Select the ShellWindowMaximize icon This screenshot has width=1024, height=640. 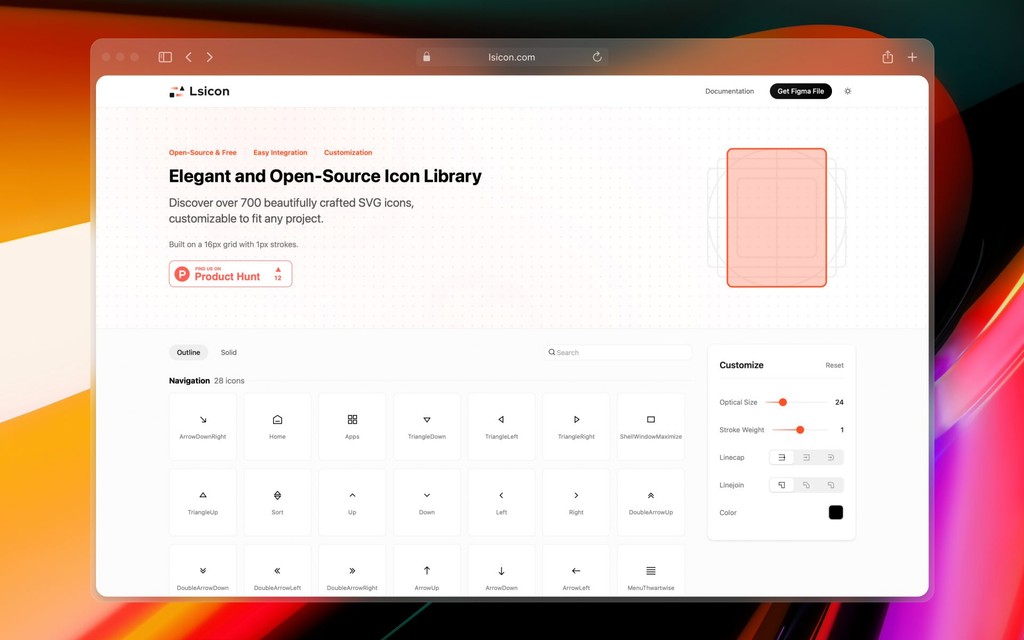click(651, 425)
